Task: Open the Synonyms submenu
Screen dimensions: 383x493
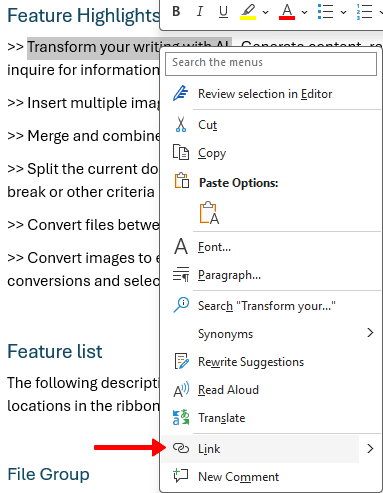Action: coord(271,334)
